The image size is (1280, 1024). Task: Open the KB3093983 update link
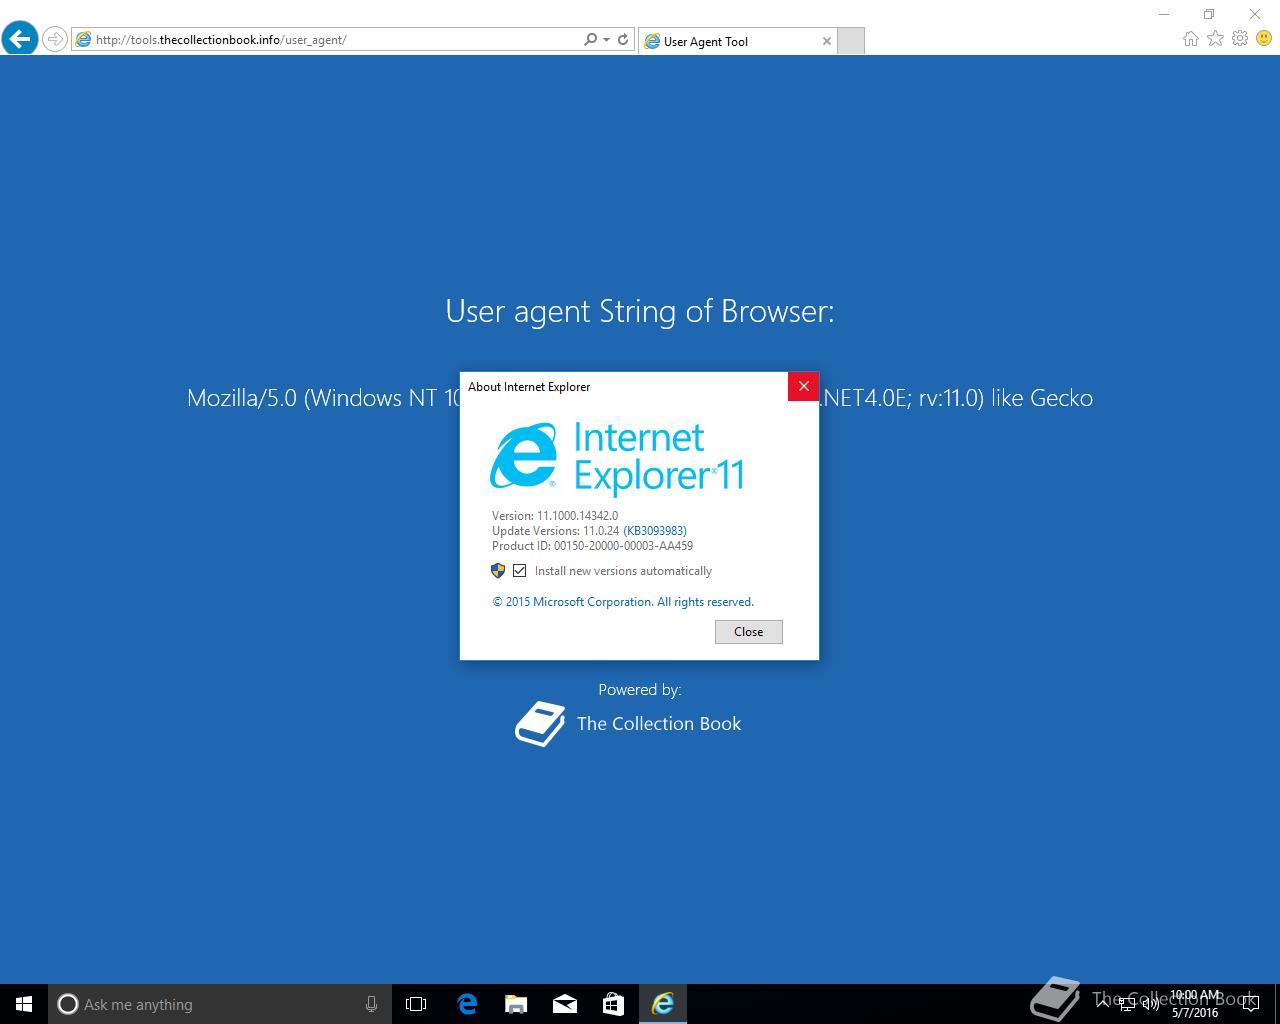click(x=655, y=531)
